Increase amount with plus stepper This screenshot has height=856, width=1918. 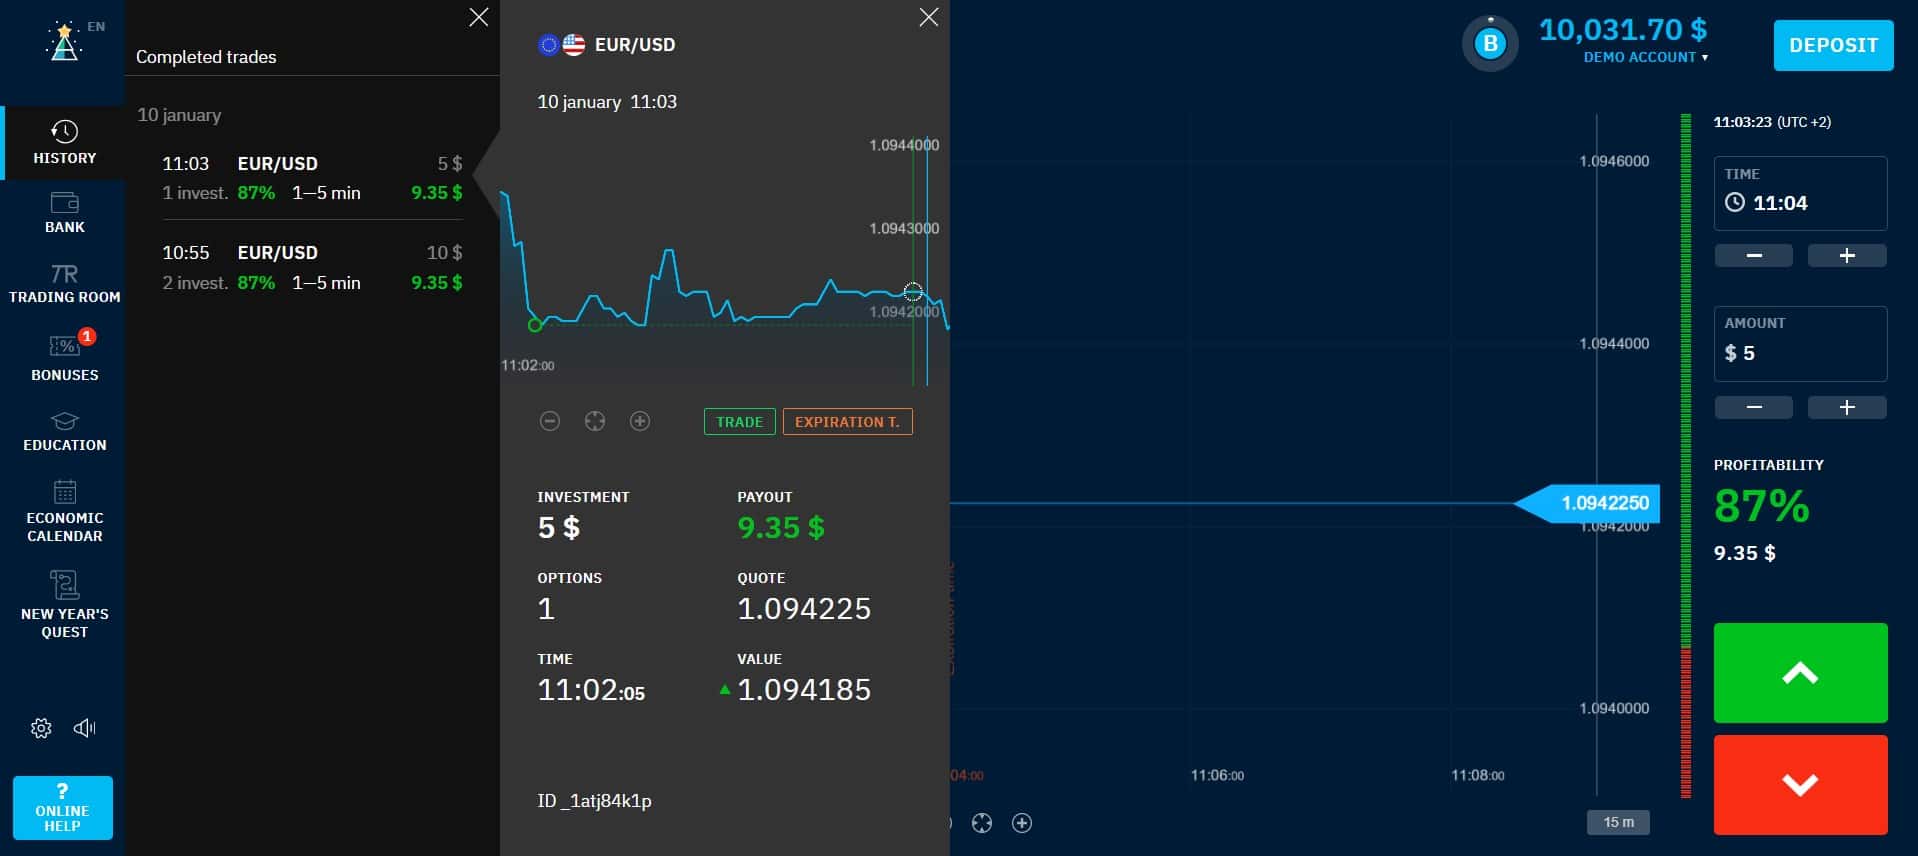point(1847,407)
